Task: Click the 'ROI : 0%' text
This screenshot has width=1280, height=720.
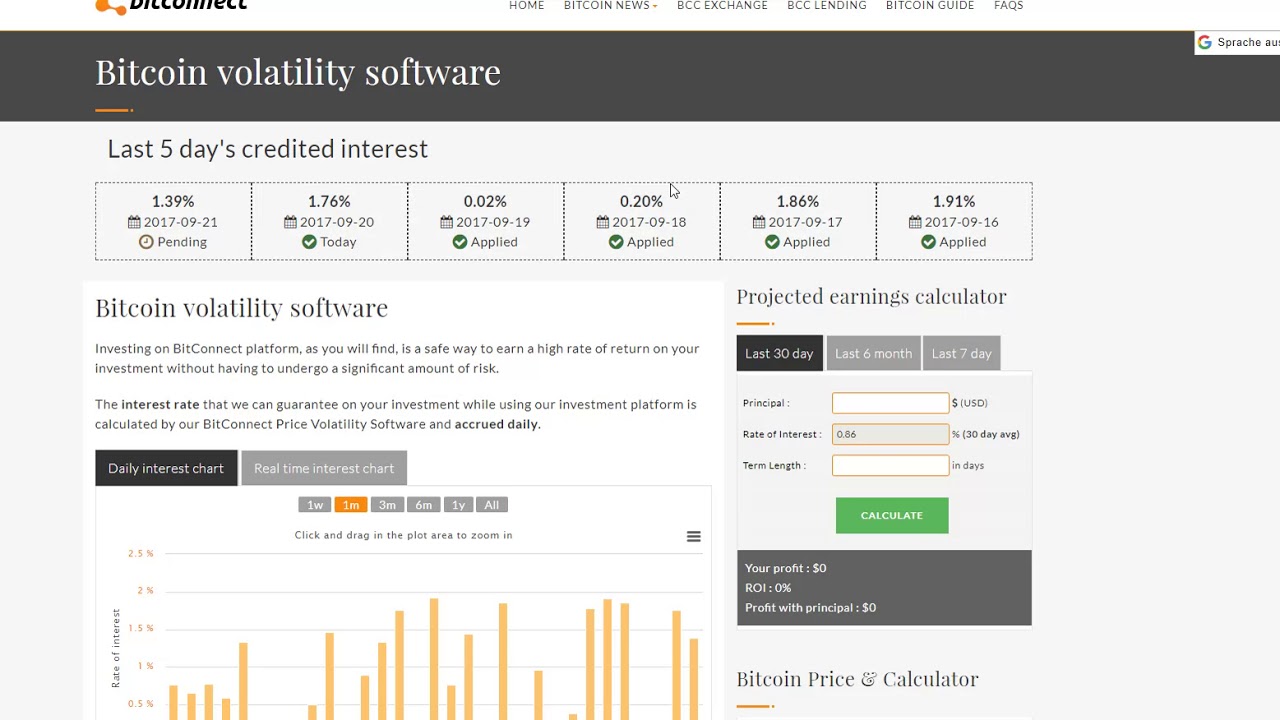Action: pyautogui.click(x=768, y=588)
